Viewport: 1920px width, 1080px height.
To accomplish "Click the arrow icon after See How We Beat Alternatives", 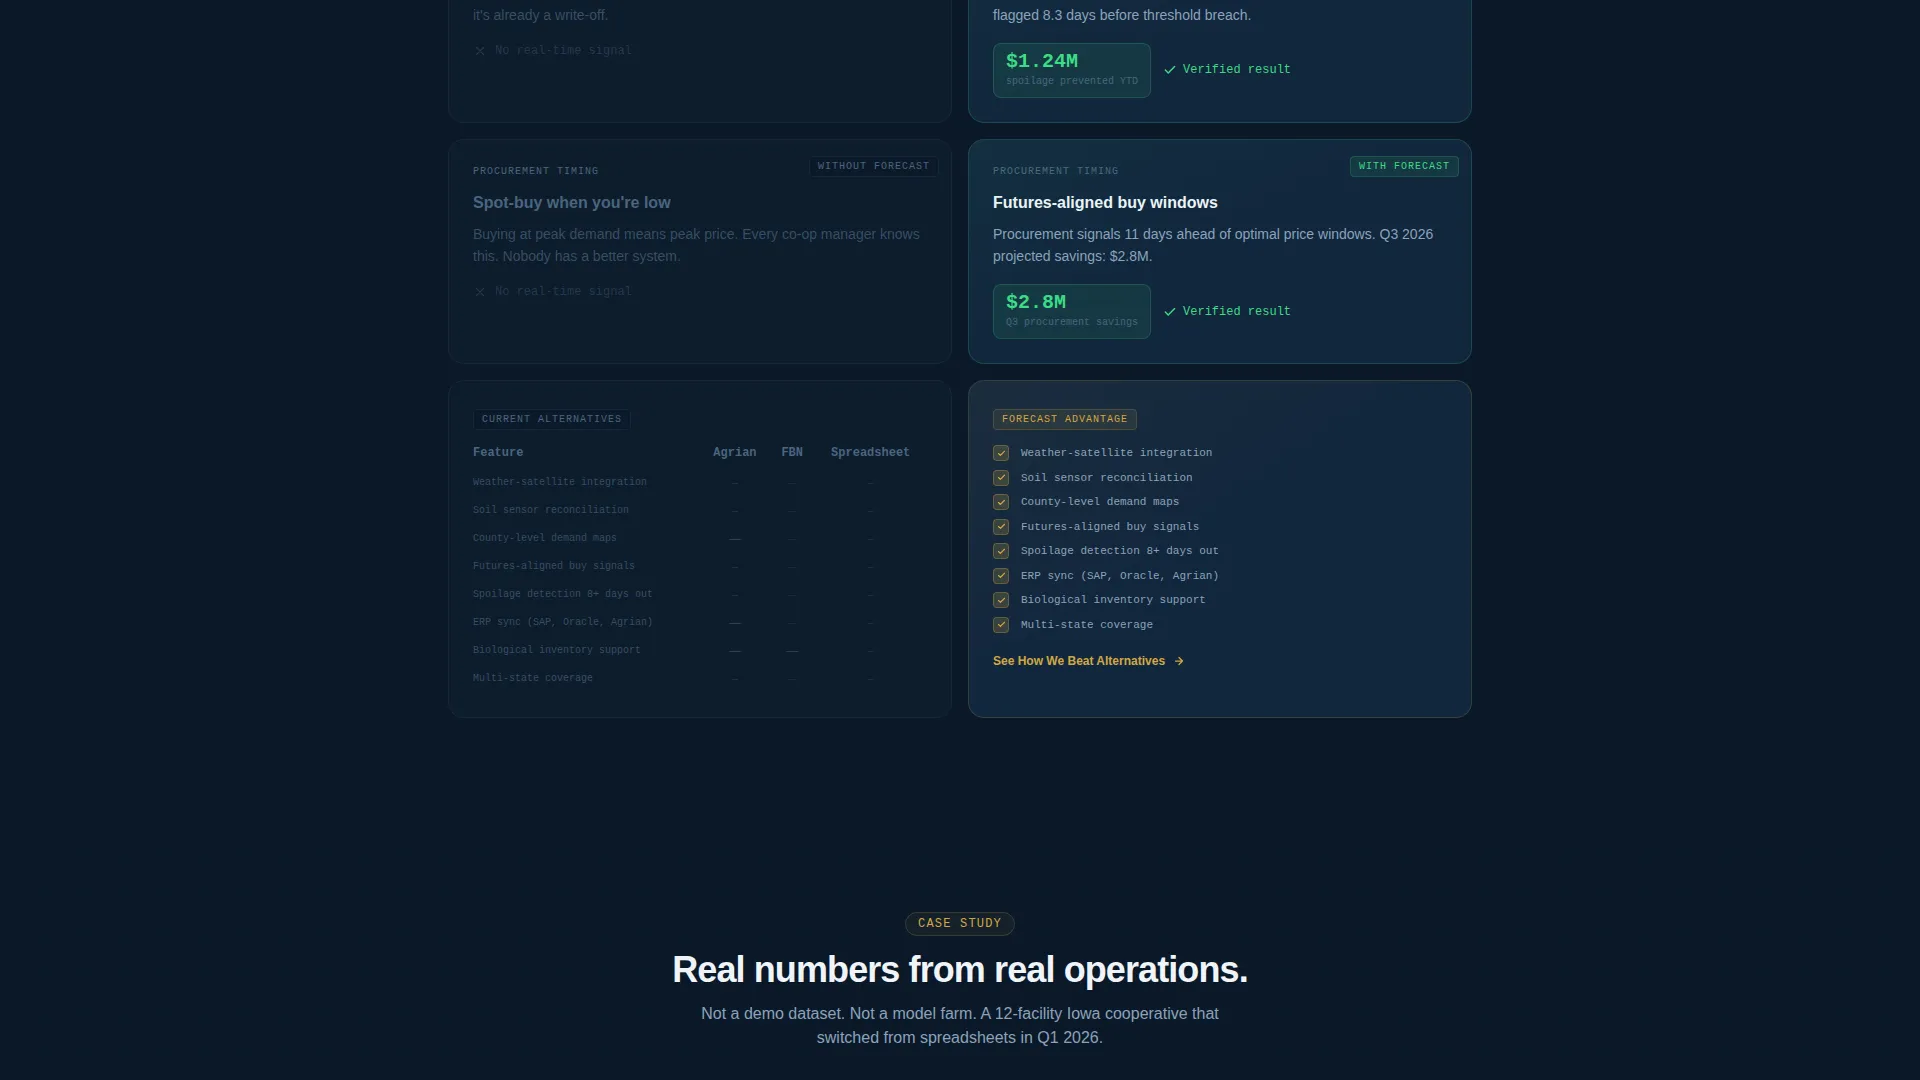I will (x=1179, y=661).
